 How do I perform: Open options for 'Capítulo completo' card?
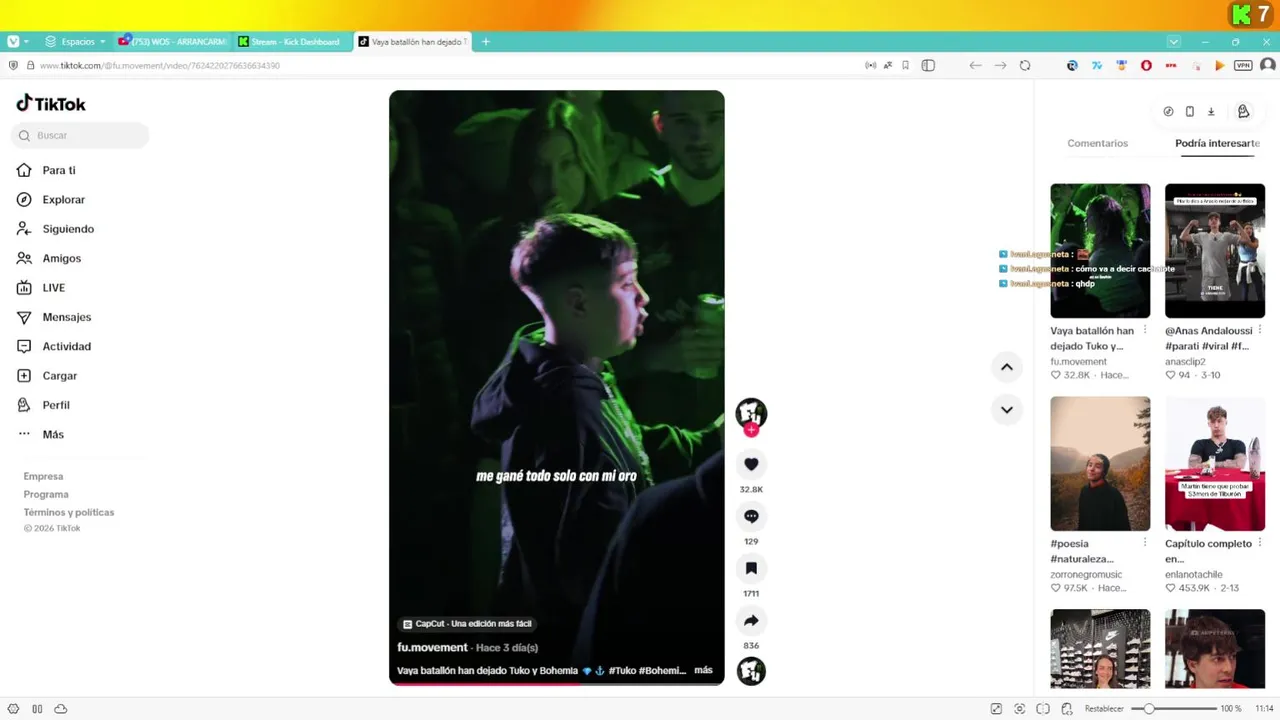tap(1259, 543)
